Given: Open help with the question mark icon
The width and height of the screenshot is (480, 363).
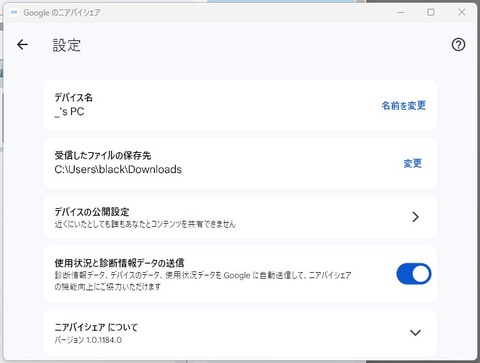Looking at the screenshot, I should coord(458,44).
